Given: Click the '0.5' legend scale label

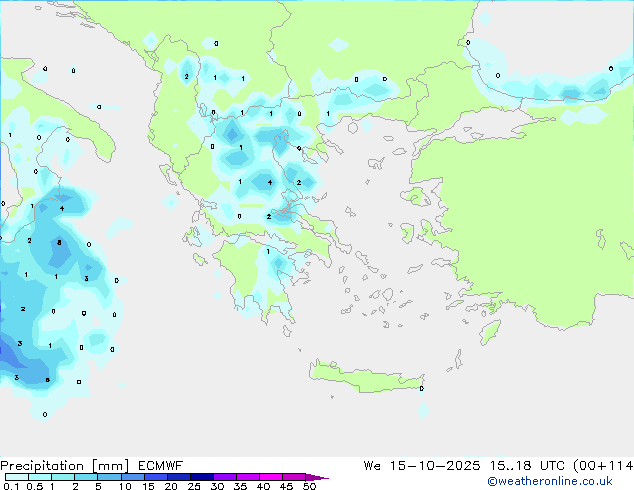Looking at the screenshot, I should pyautogui.click(x=35, y=486).
